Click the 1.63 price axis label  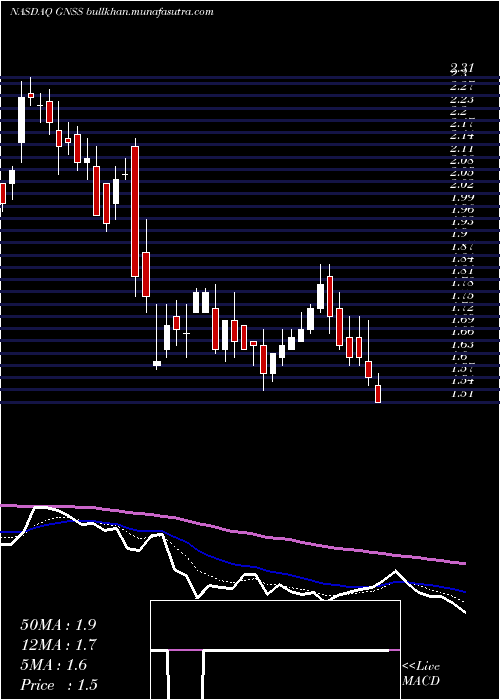(x=462, y=344)
